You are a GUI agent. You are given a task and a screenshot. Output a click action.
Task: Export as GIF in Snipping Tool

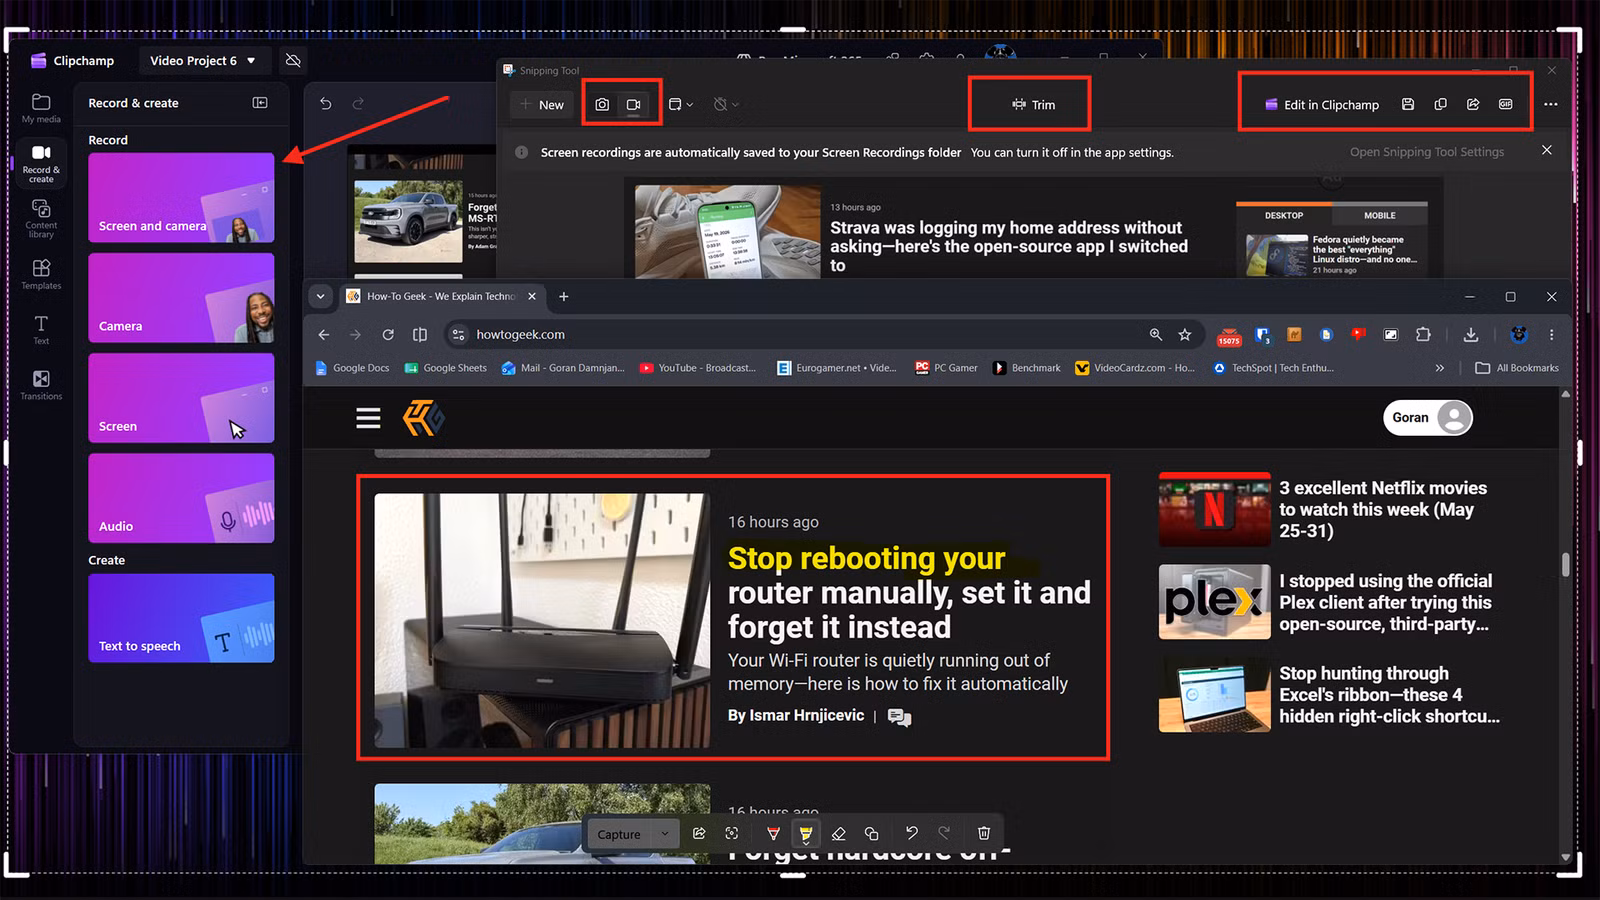click(1506, 104)
